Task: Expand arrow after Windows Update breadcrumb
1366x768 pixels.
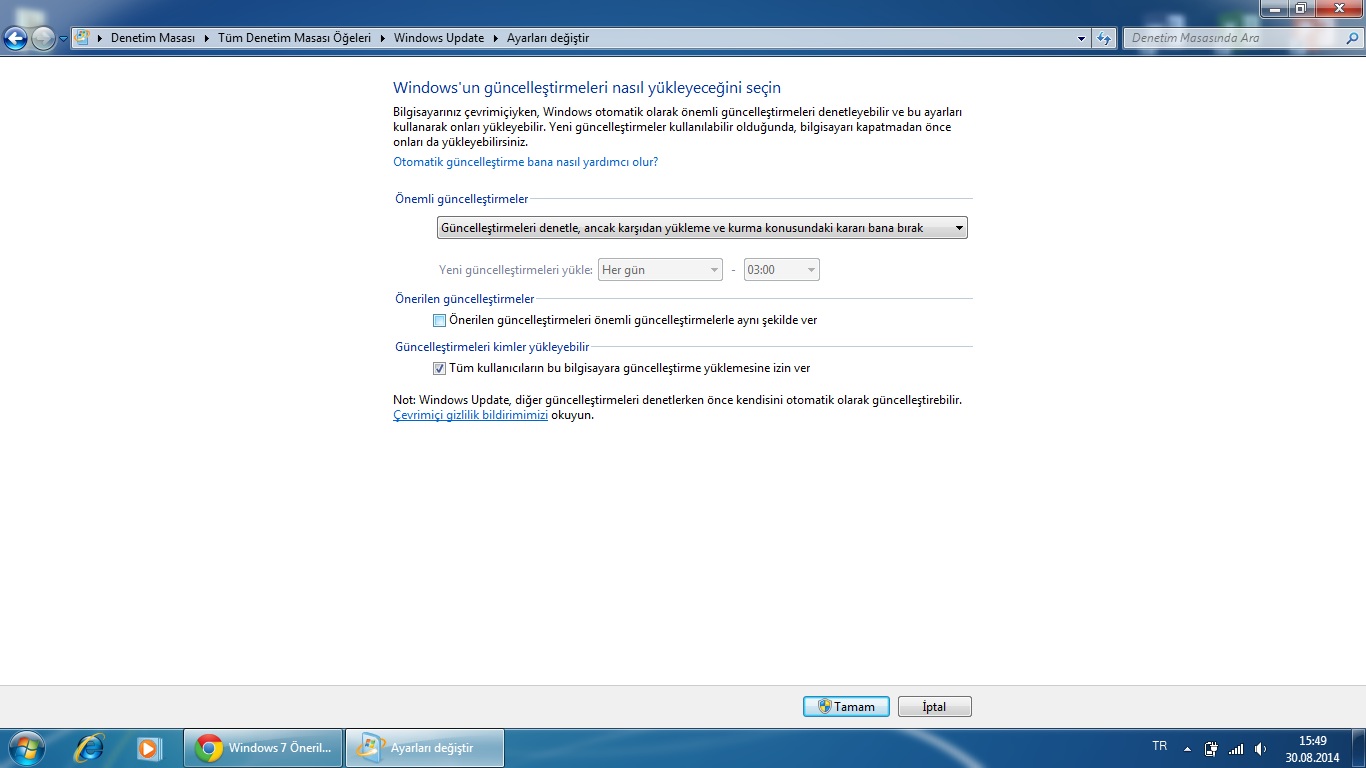Action: [496, 38]
